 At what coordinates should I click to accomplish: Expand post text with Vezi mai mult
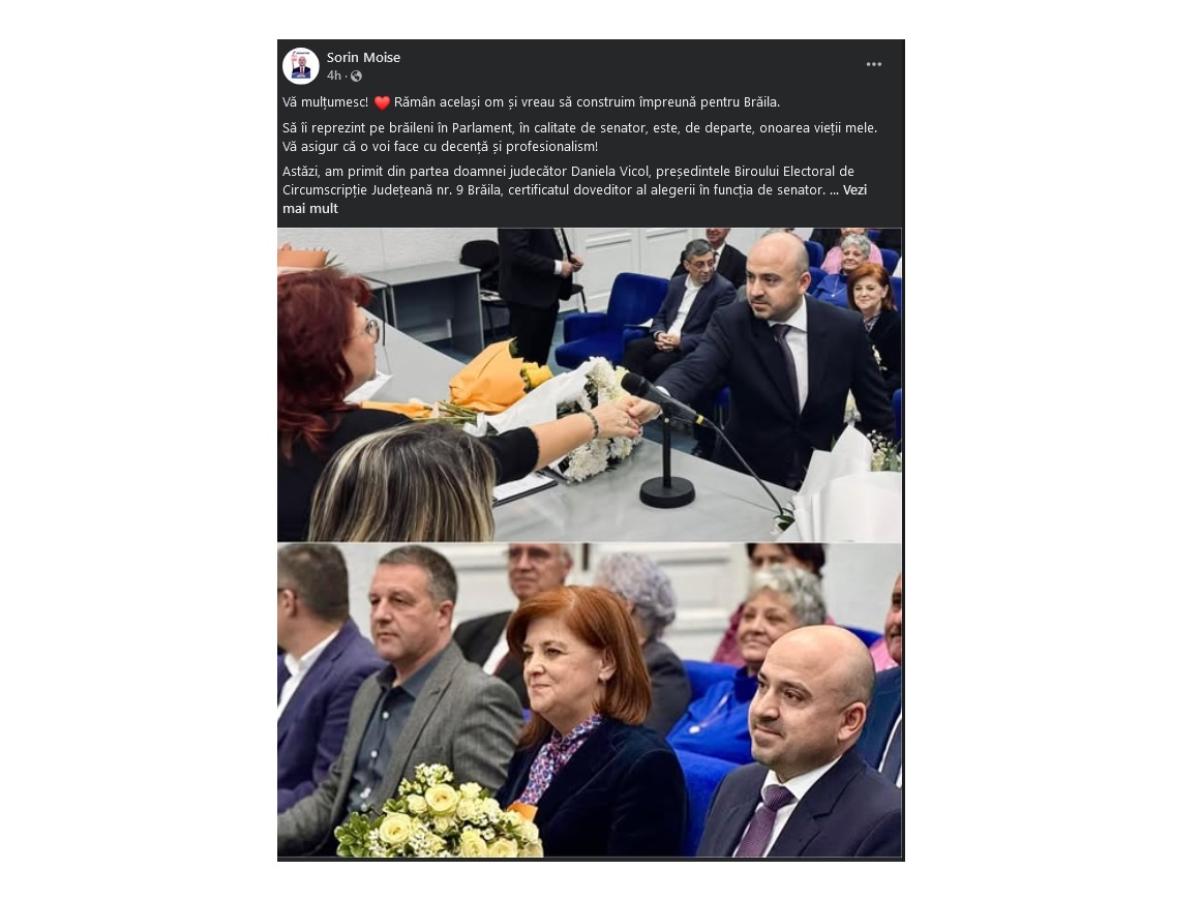(x=574, y=199)
